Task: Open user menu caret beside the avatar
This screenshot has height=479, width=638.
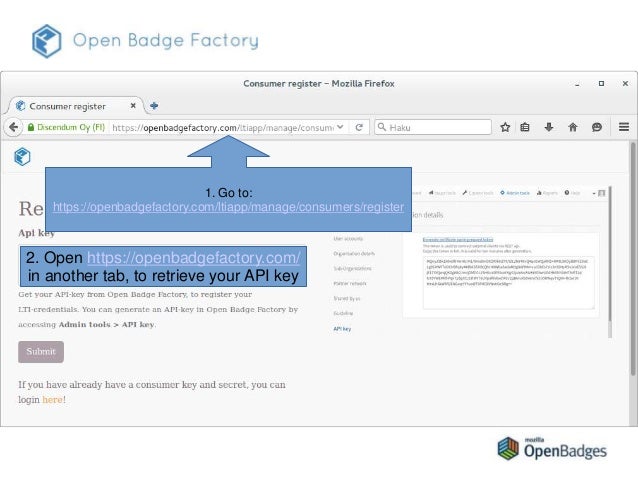Action: [x=594, y=193]
